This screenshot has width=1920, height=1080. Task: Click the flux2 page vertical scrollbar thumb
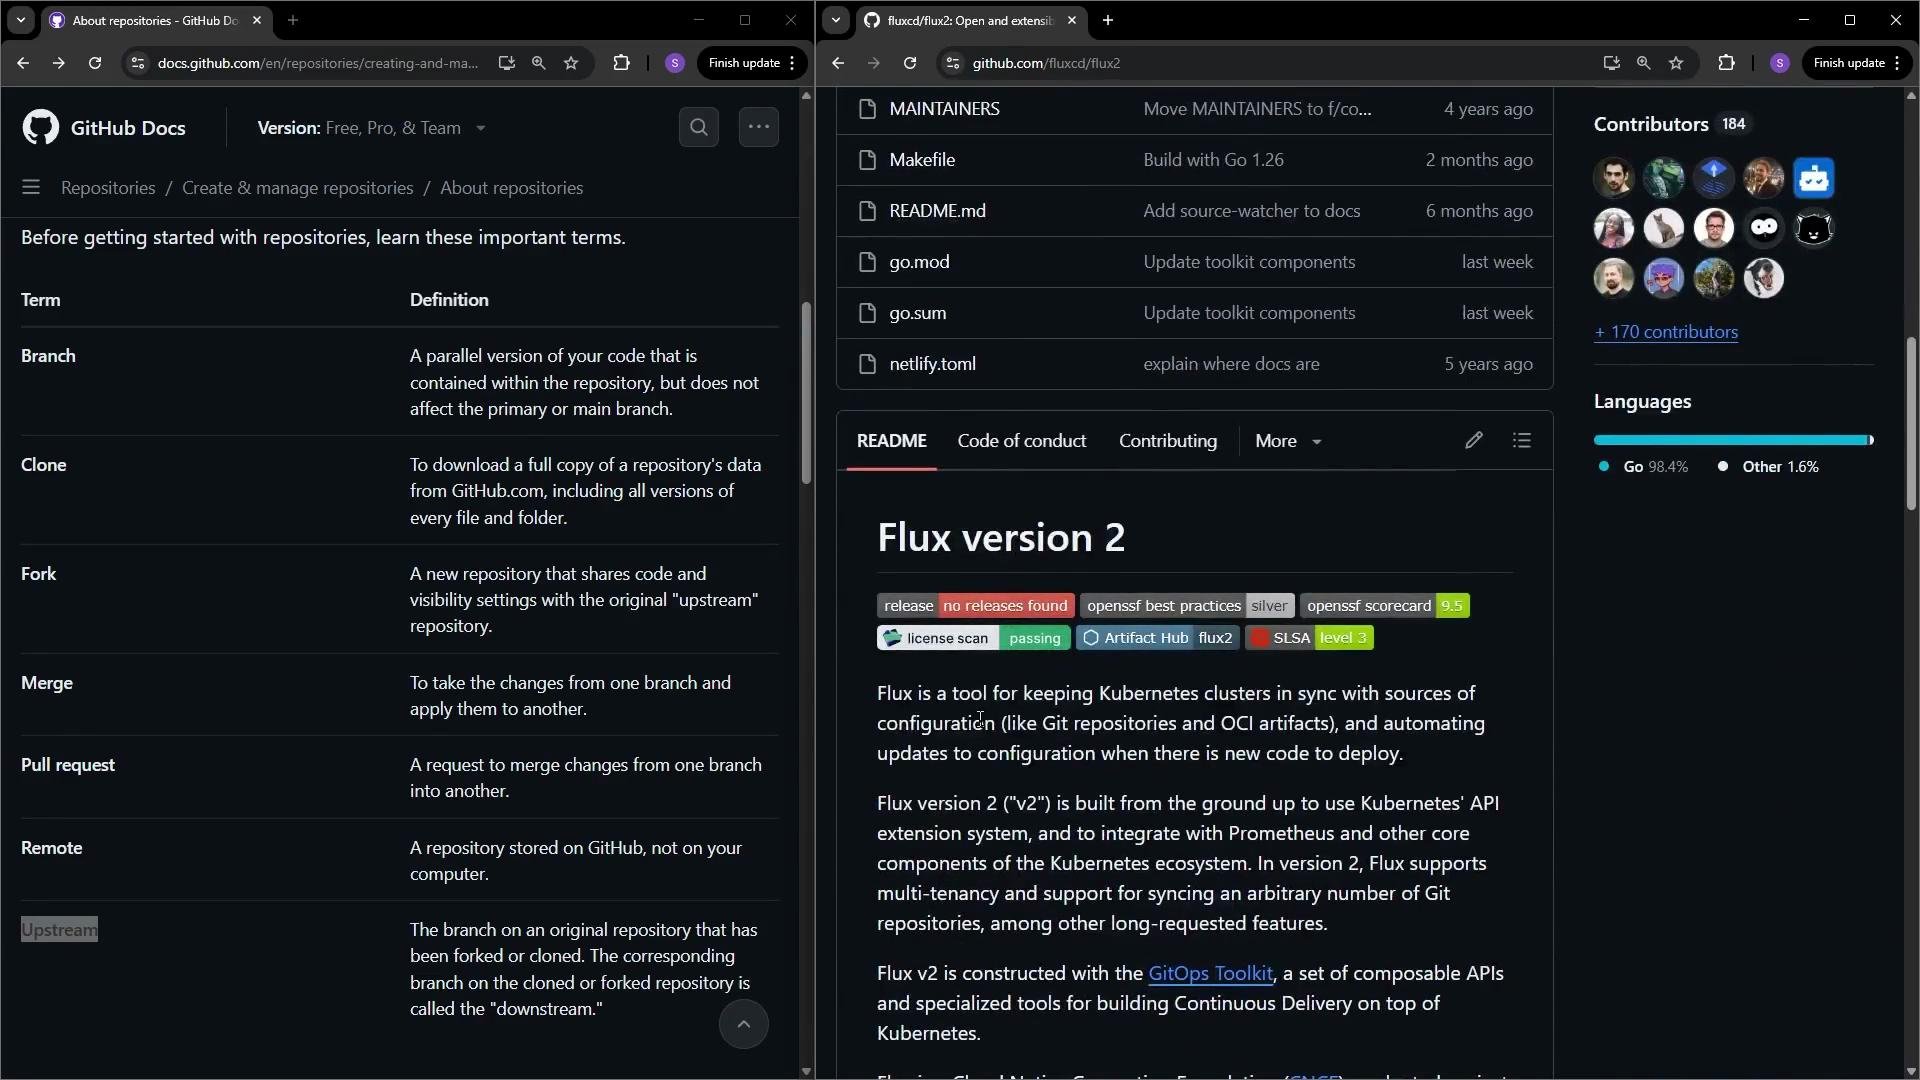1911,424
